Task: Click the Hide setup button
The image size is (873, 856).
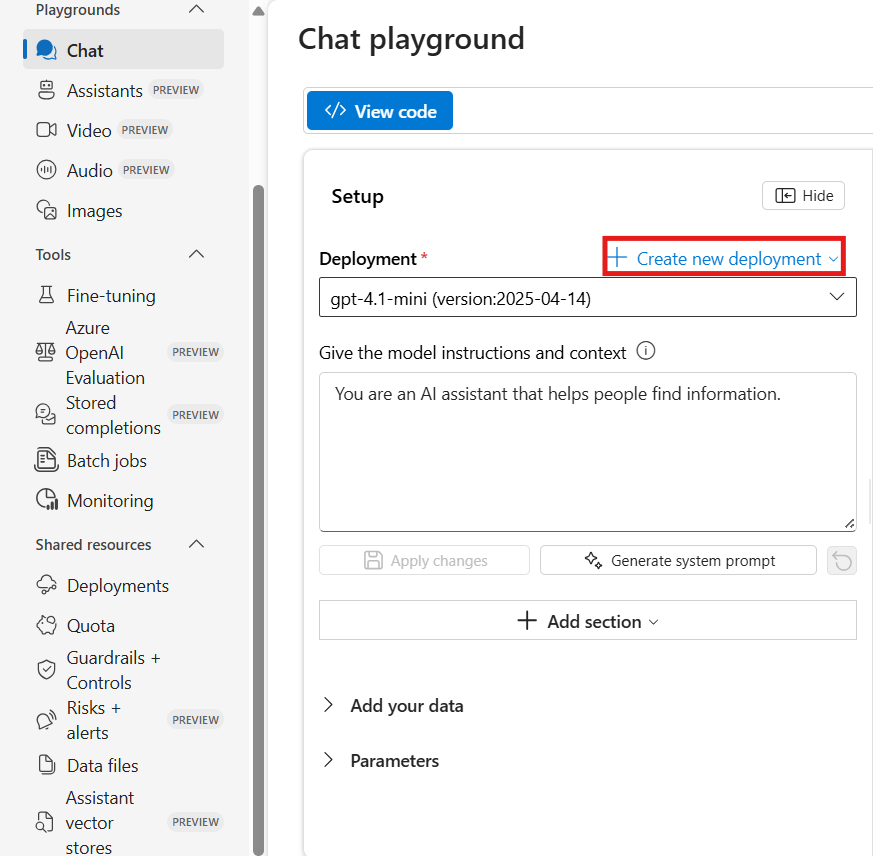Action: [x=803, y=195]
